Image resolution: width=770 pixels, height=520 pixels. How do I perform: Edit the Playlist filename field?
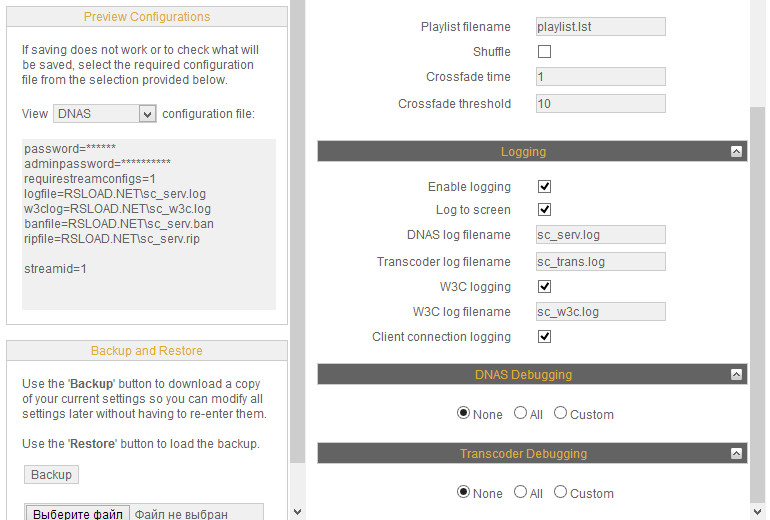(x=600, y=27)
